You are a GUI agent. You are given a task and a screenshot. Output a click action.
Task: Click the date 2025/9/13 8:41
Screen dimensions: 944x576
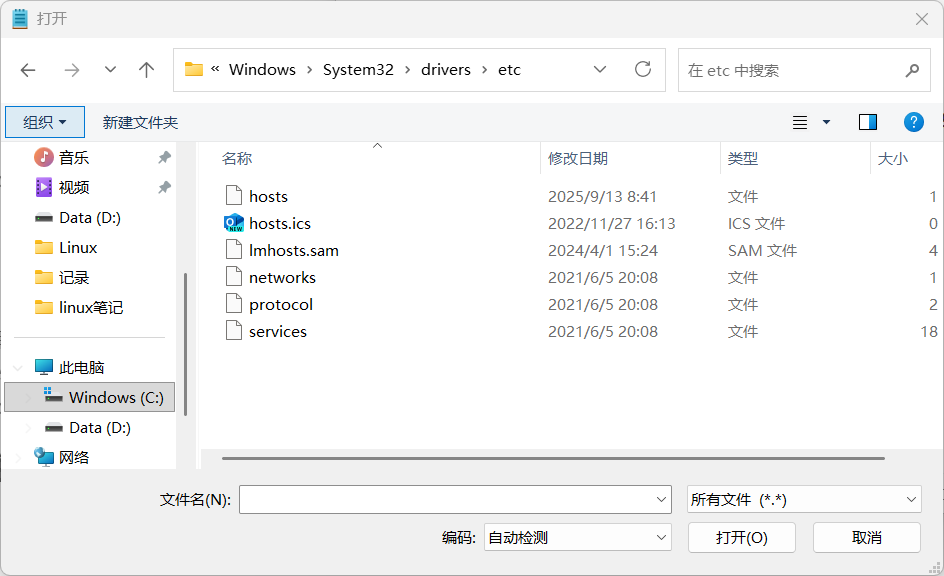tap(602, 196)
